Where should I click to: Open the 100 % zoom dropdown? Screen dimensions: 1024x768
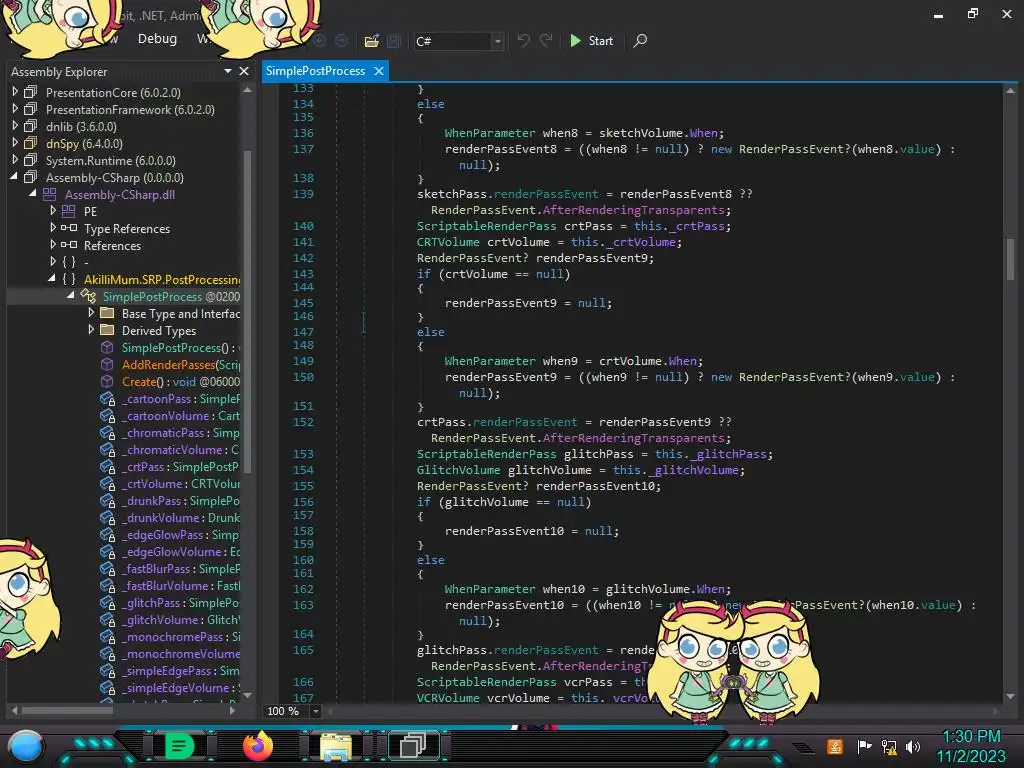pos(315,711)
